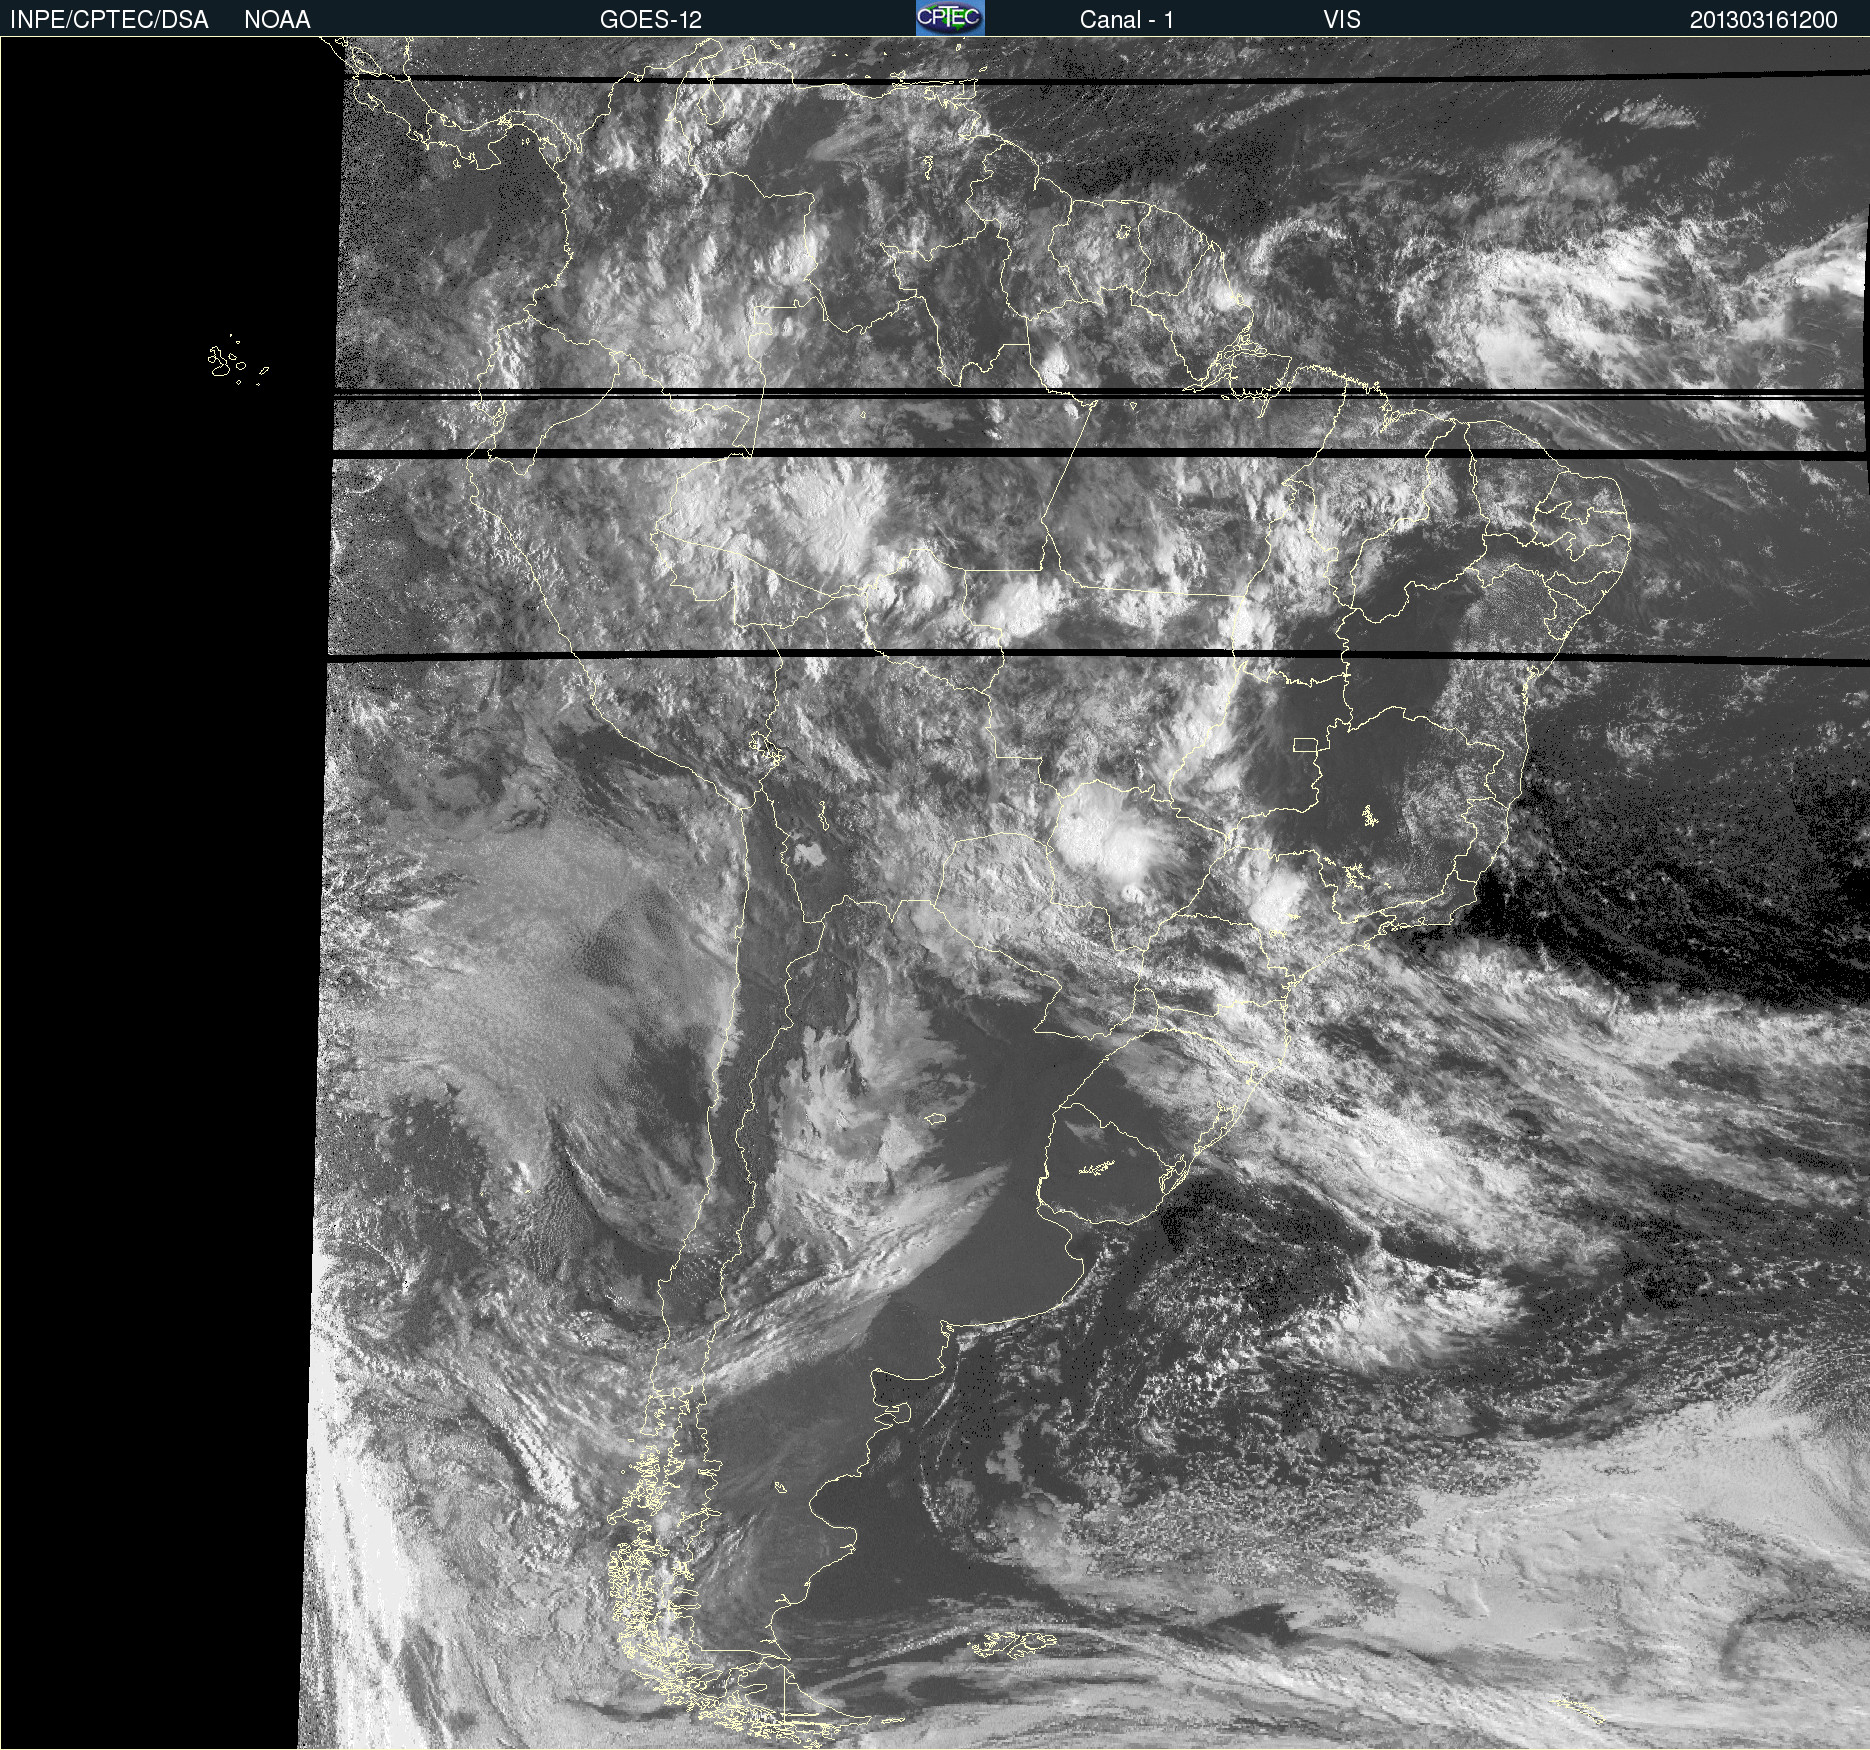Click the CPTEC logo in header
1870x1750 pixels.
pyautogui.click(x=950, y=18)
